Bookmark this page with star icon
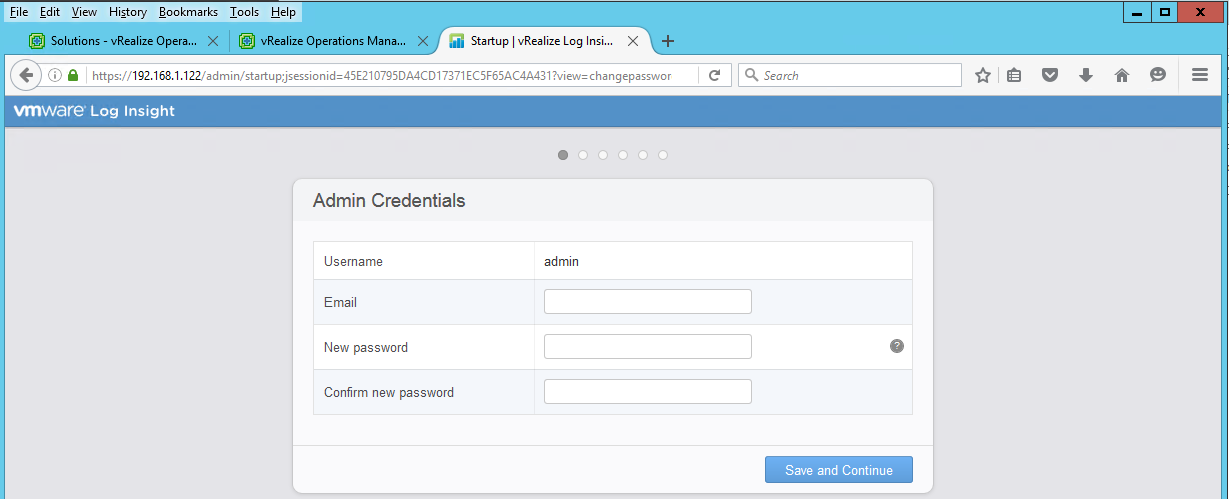Viewport: 1229px width, 499px height. point(983,75)
